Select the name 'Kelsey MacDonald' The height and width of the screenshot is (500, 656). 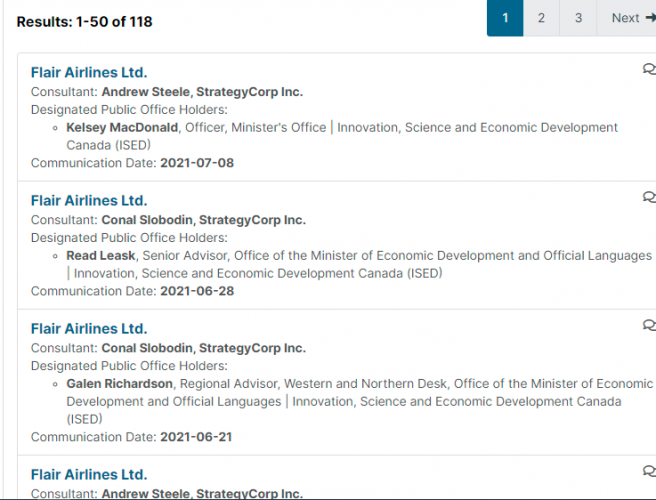(122, 128)
